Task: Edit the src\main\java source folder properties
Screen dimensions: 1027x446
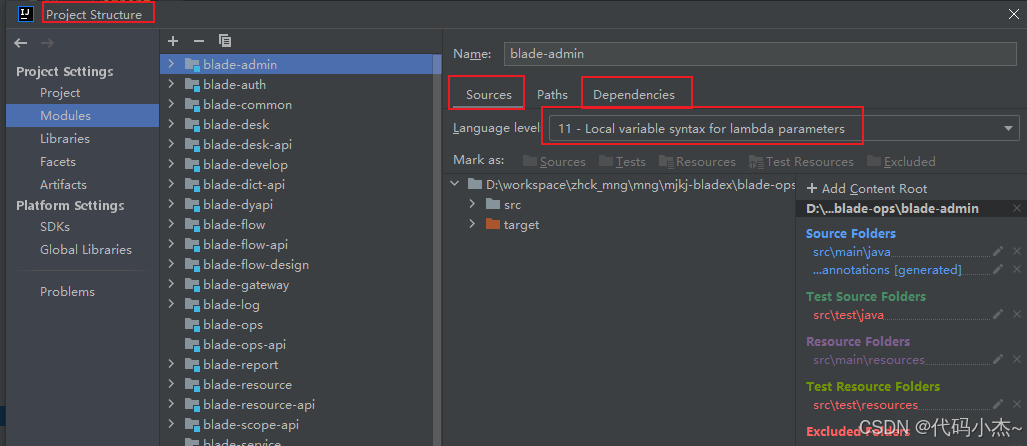Action: [997, 252]
